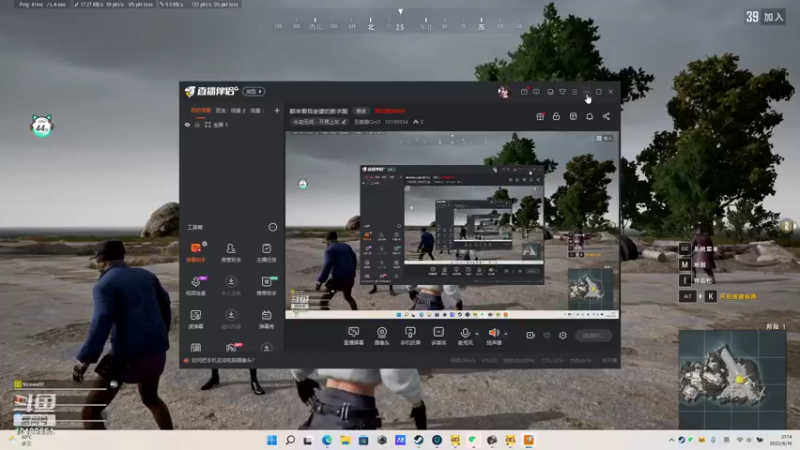Open the phone-as-webcam help tip link
The width and height of the screenshot is (800, 450).
(222, 360)
